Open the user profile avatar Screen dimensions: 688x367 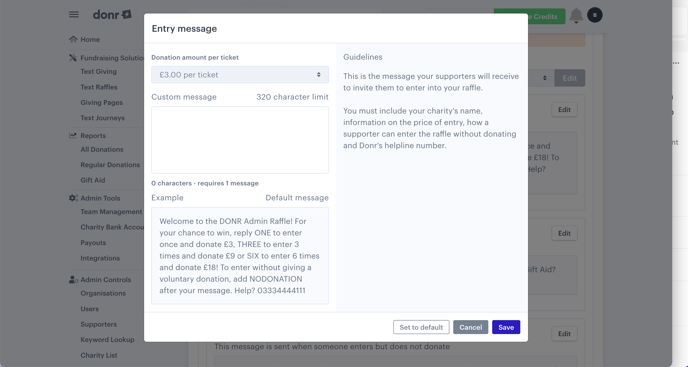coord(595,15)
